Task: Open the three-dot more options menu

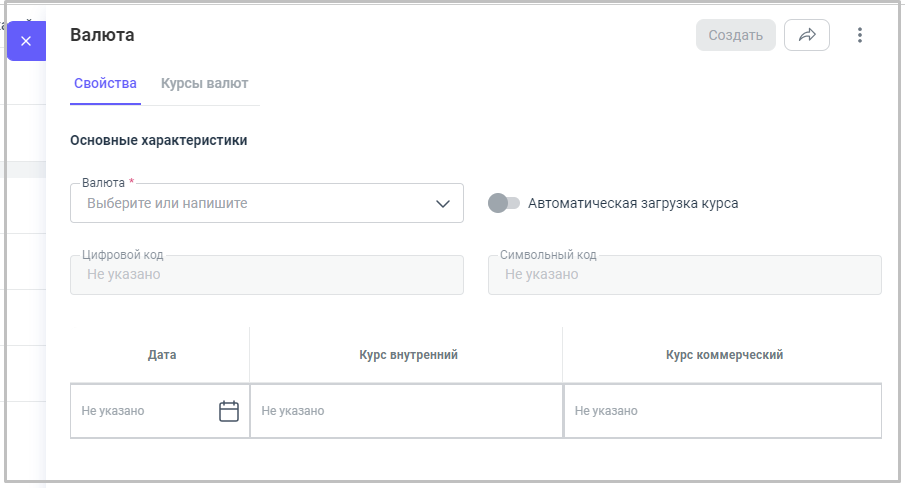Action: click(x=859, y=35)
